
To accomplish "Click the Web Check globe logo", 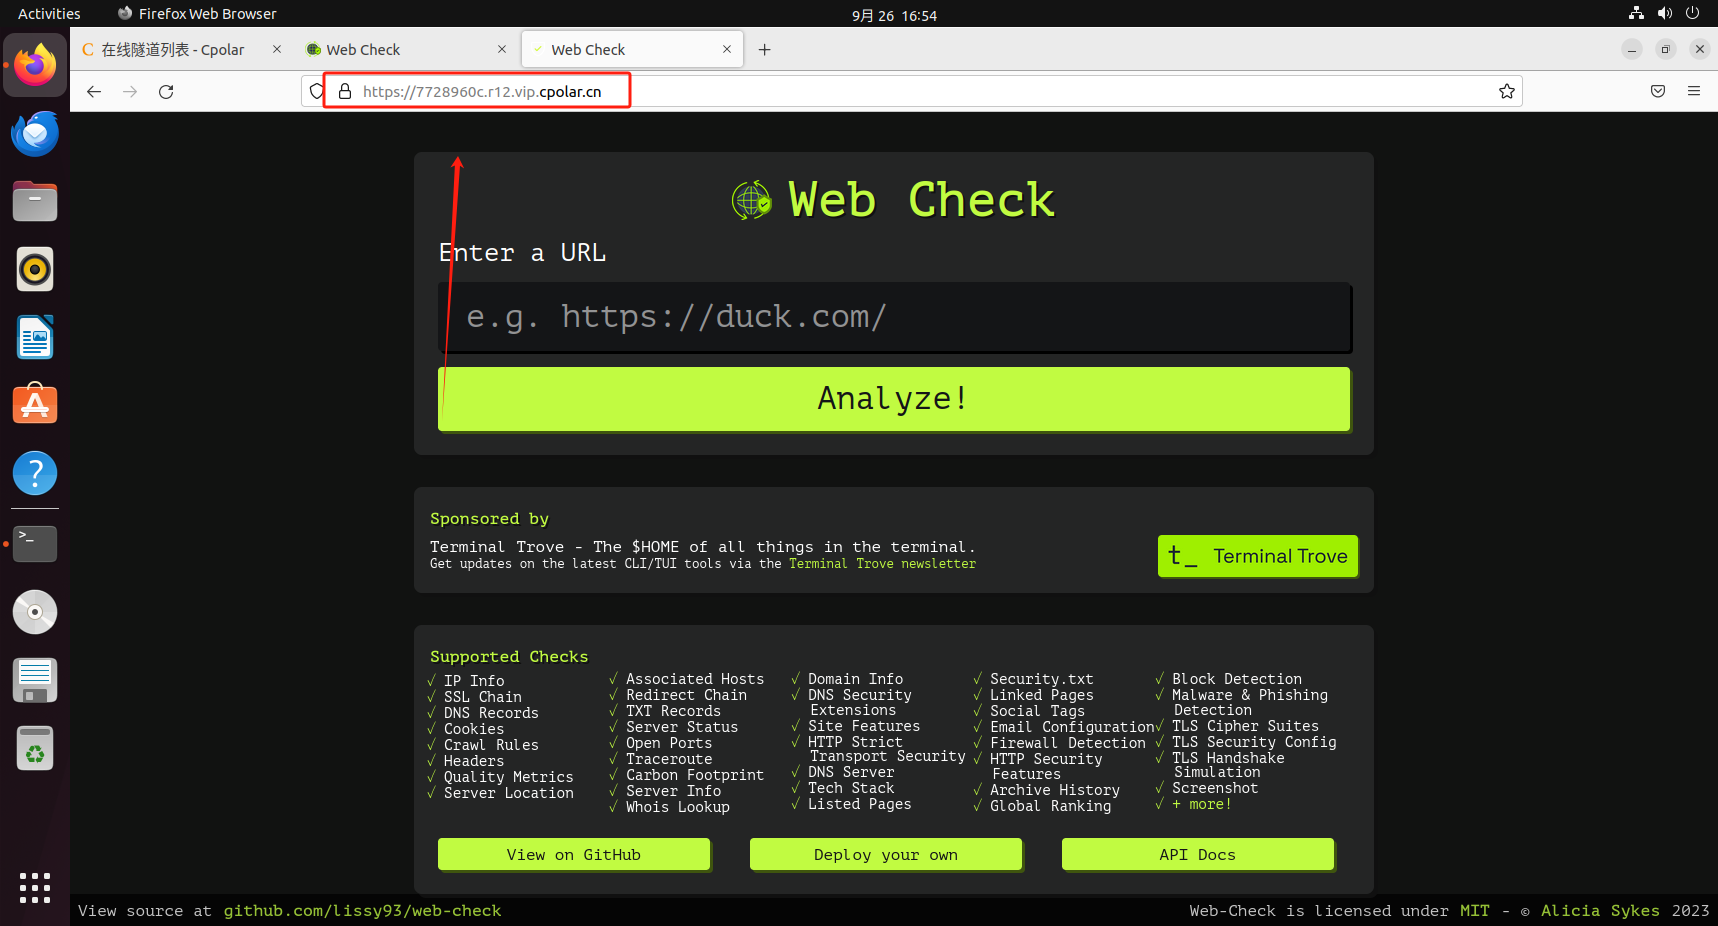I will pyautogui.click(x=752, y=200).
